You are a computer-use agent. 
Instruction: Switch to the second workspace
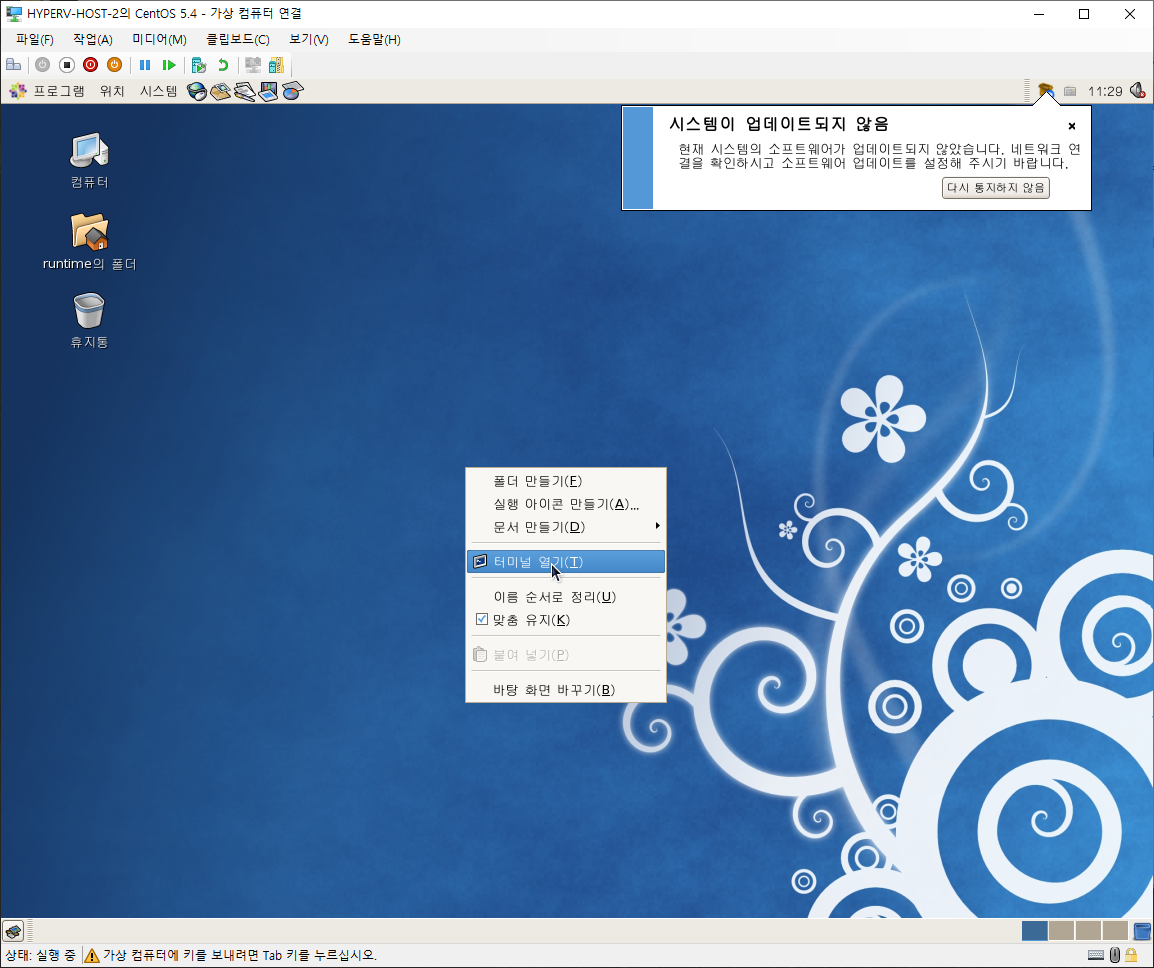[1061, 931]
